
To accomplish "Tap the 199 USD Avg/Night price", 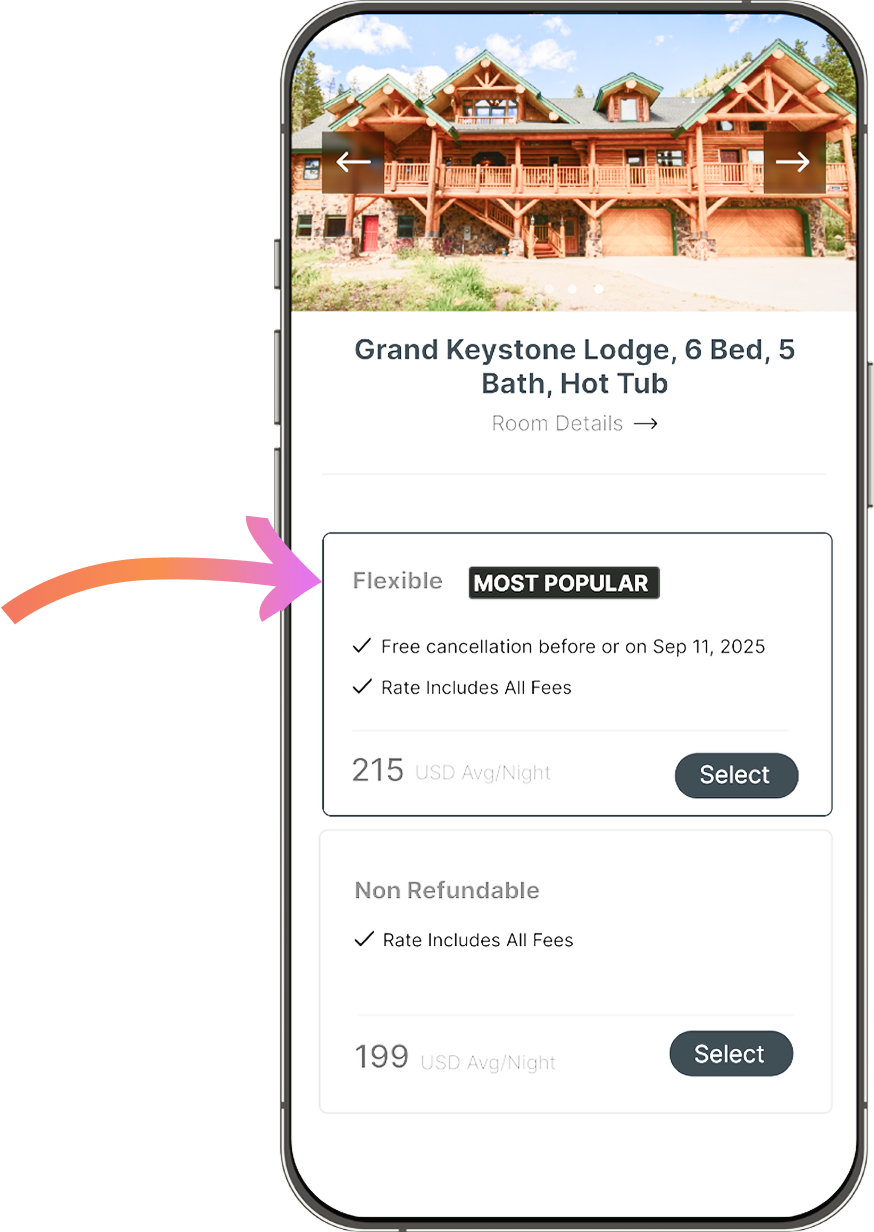I will tap(455, 1058).
